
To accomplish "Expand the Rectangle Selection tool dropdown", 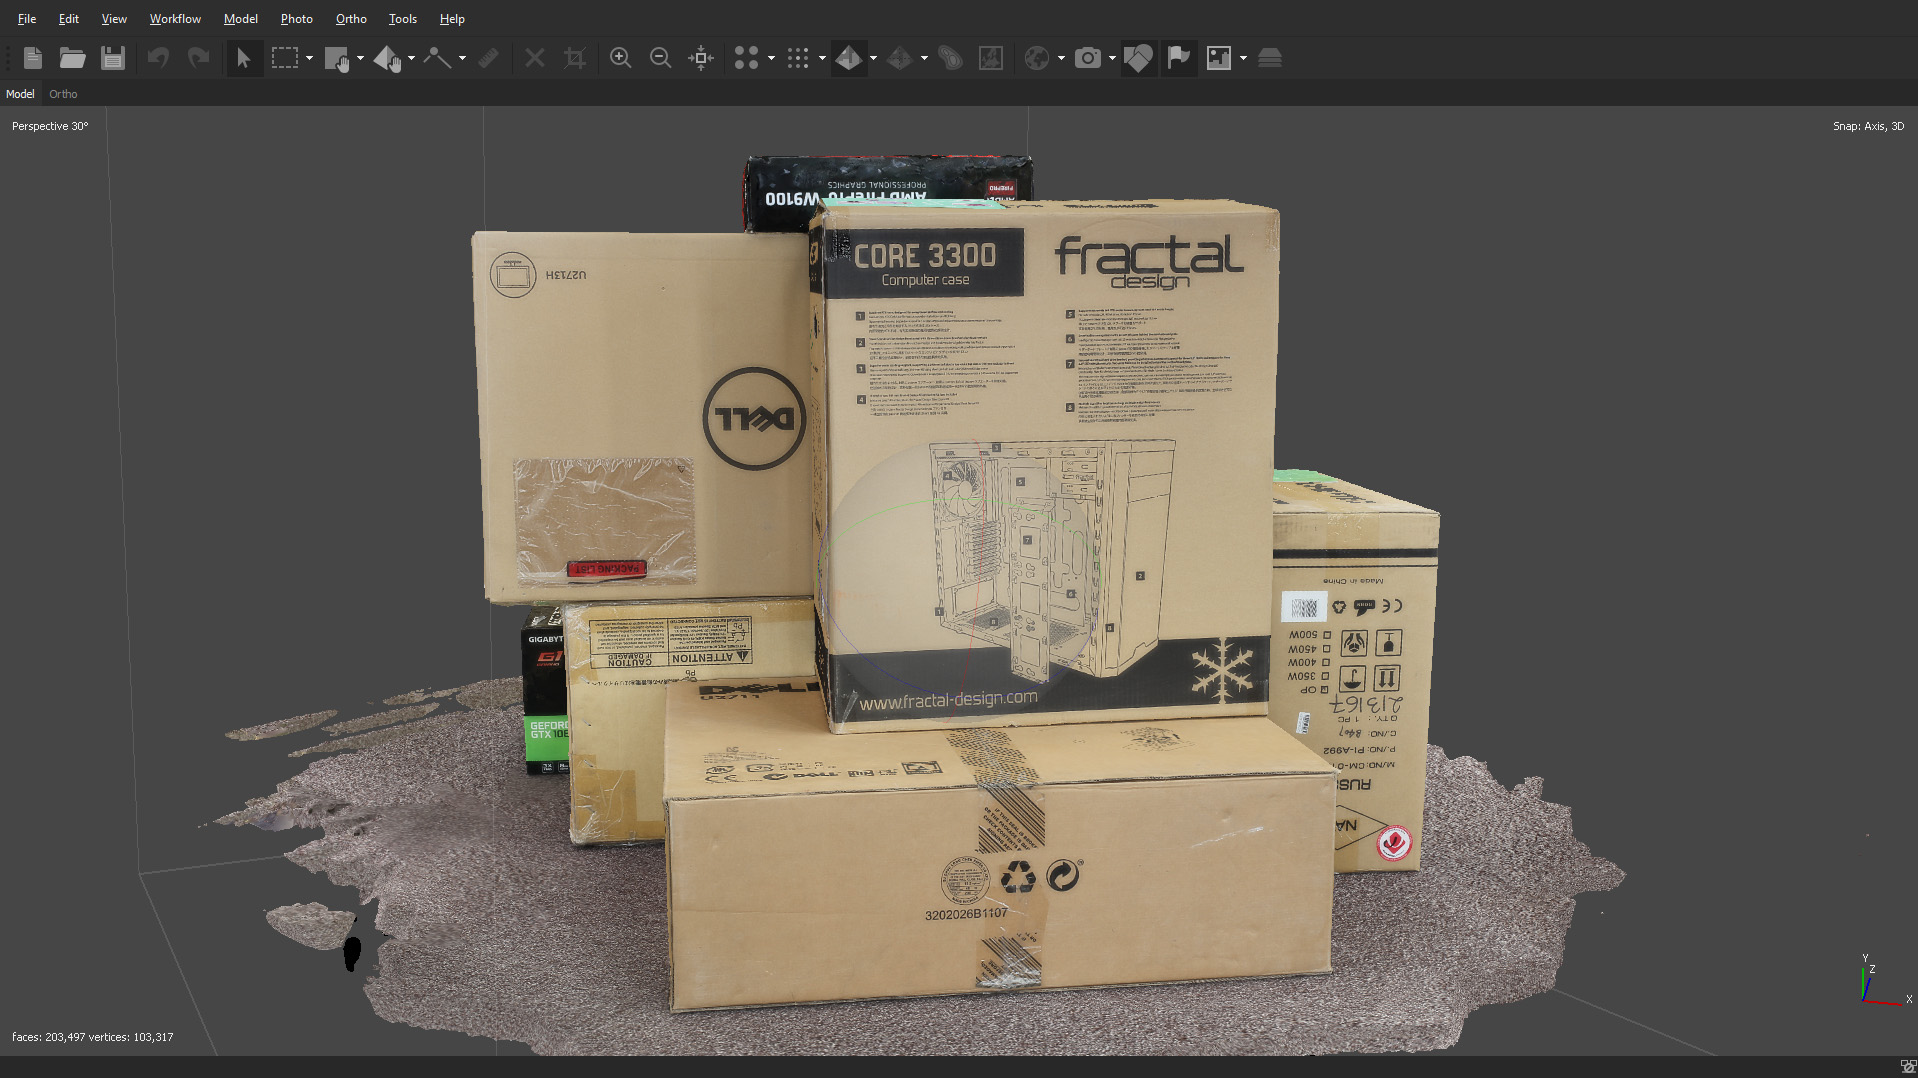I will (309, 58).
